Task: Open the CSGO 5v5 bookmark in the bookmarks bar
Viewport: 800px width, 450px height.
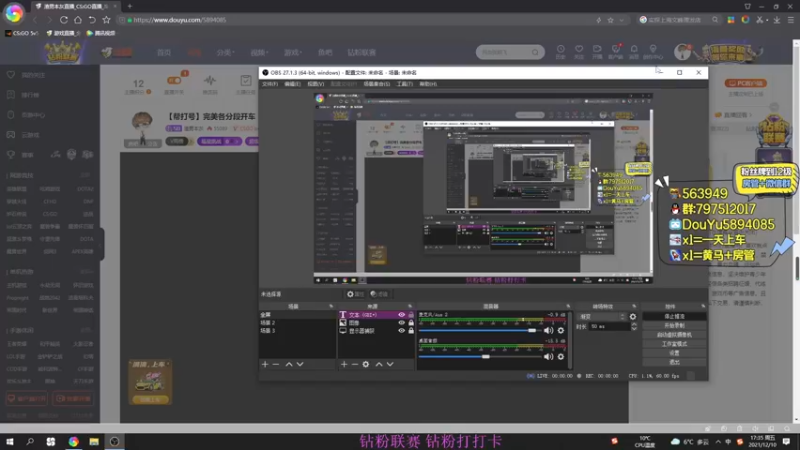Action: click(22, 33)
